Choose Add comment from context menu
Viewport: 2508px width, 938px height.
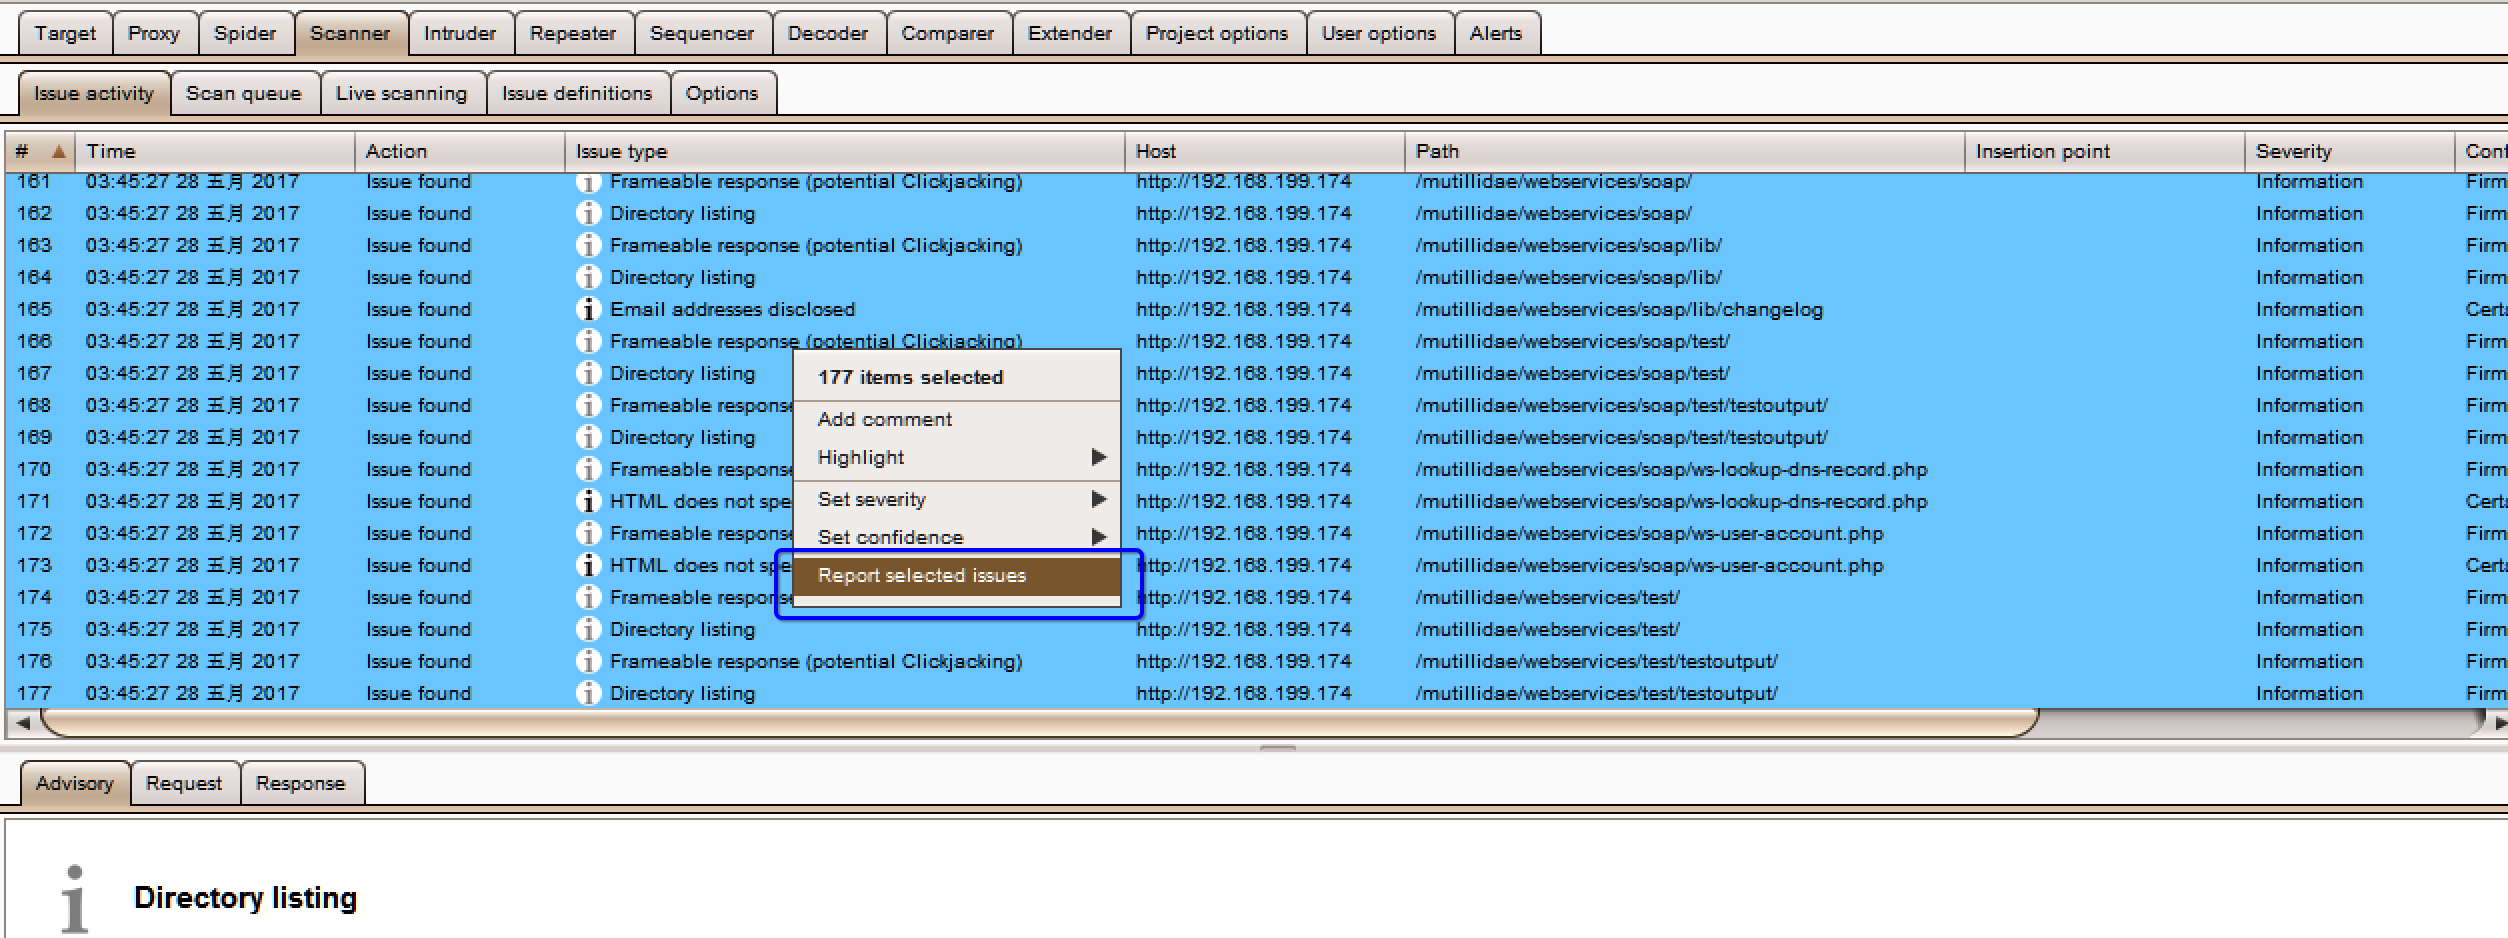coord(956,419)
